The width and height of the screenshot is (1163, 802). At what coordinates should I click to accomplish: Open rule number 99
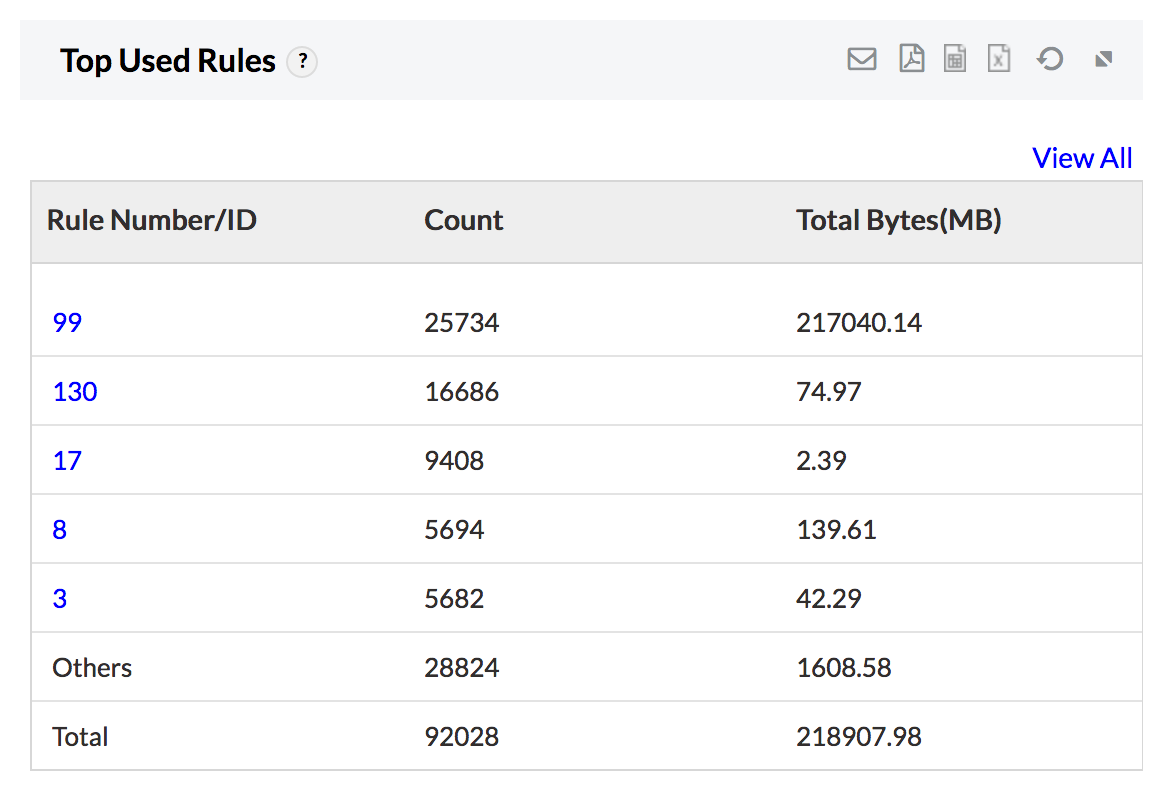coord(67,322)
